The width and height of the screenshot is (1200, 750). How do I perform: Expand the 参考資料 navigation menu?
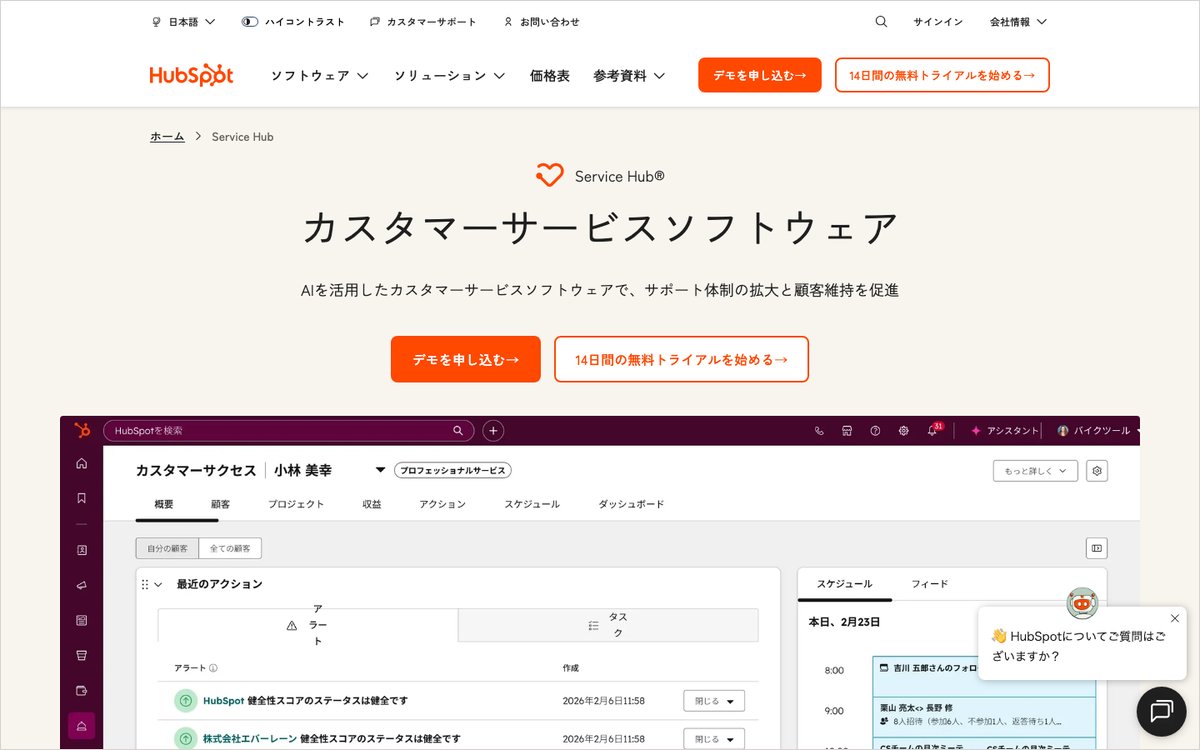click(629, 75)
